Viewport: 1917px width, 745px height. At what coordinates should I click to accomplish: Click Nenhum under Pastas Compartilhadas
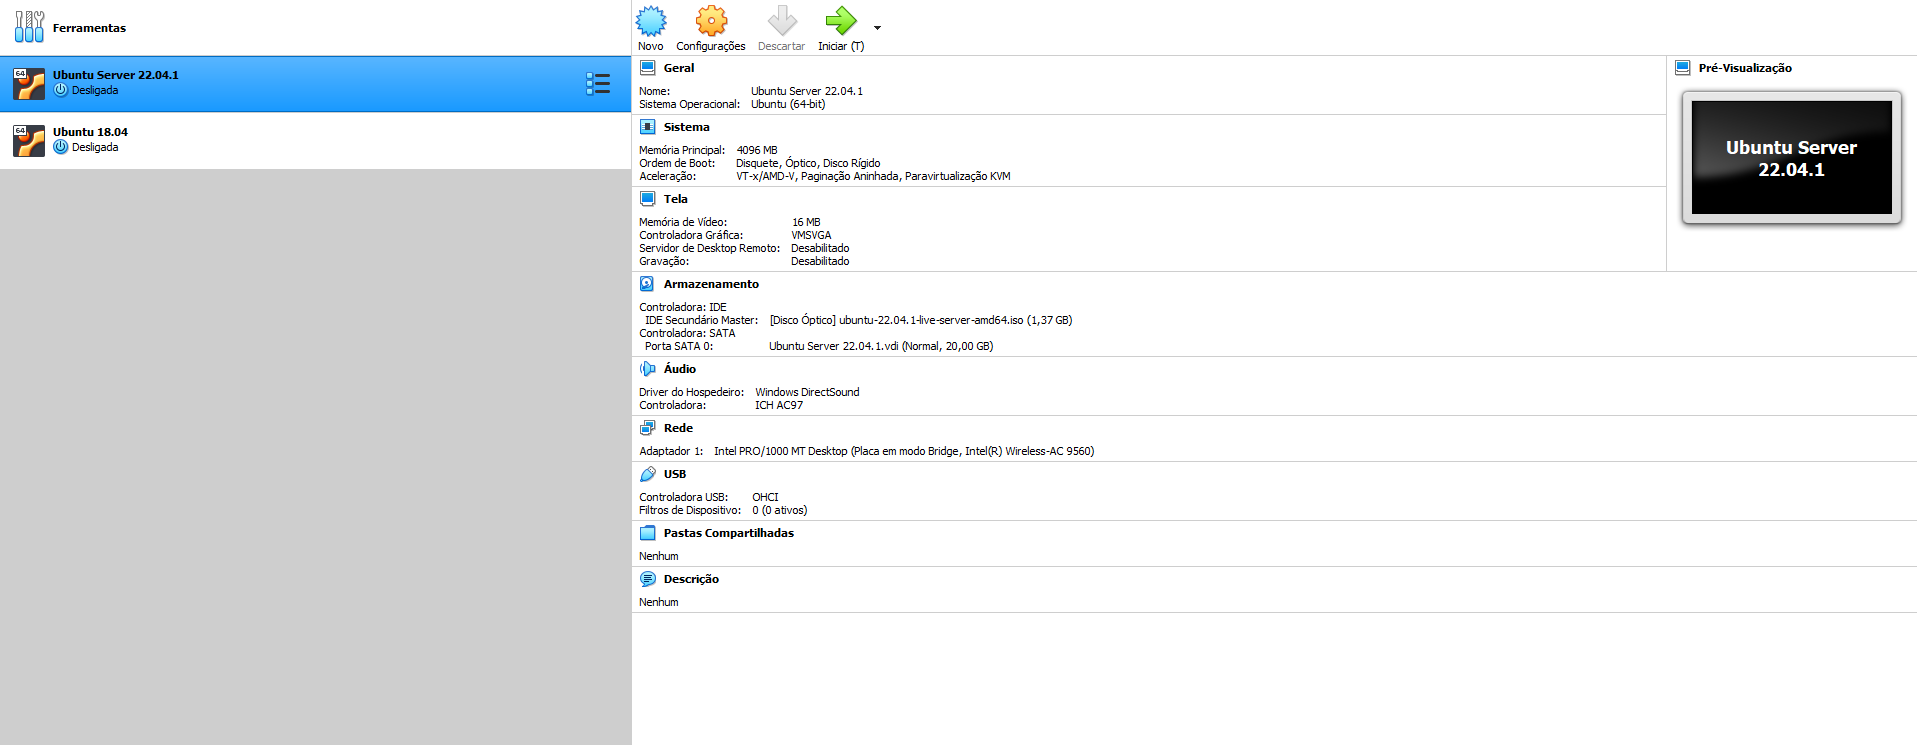click(659, 556)
